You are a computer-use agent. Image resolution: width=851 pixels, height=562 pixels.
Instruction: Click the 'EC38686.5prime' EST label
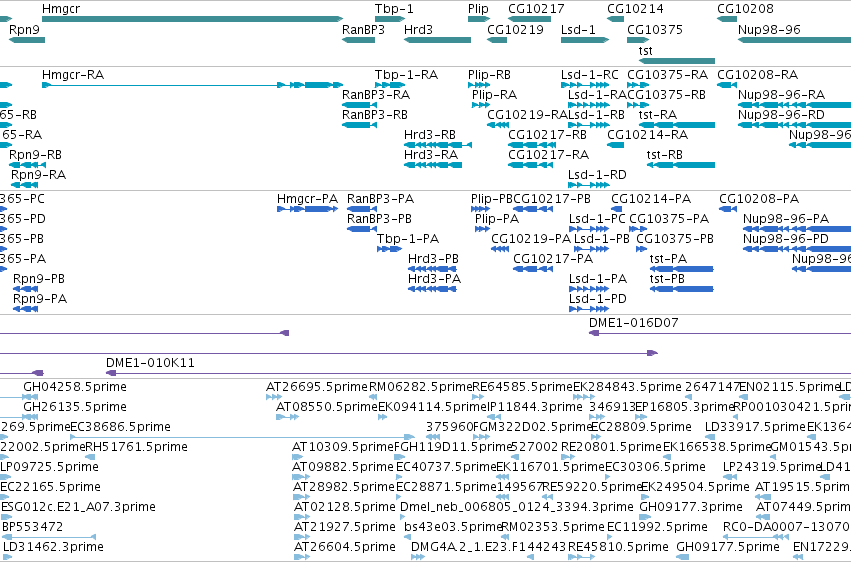click(120, 427)
